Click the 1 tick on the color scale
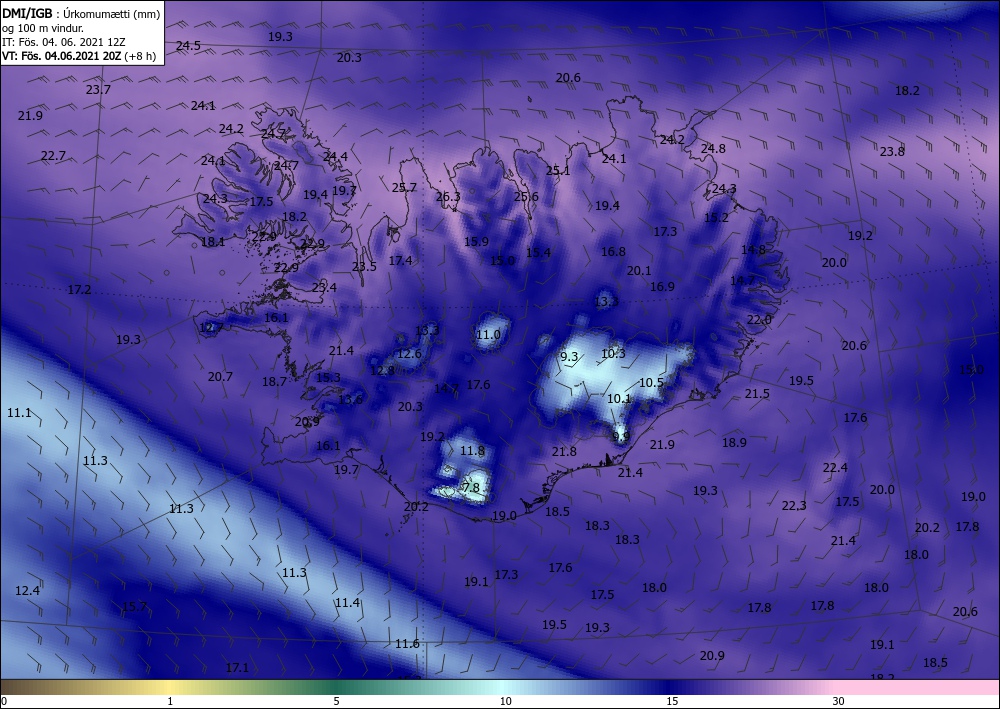Viewport: 1000px width, 709px height. point(170,702)
